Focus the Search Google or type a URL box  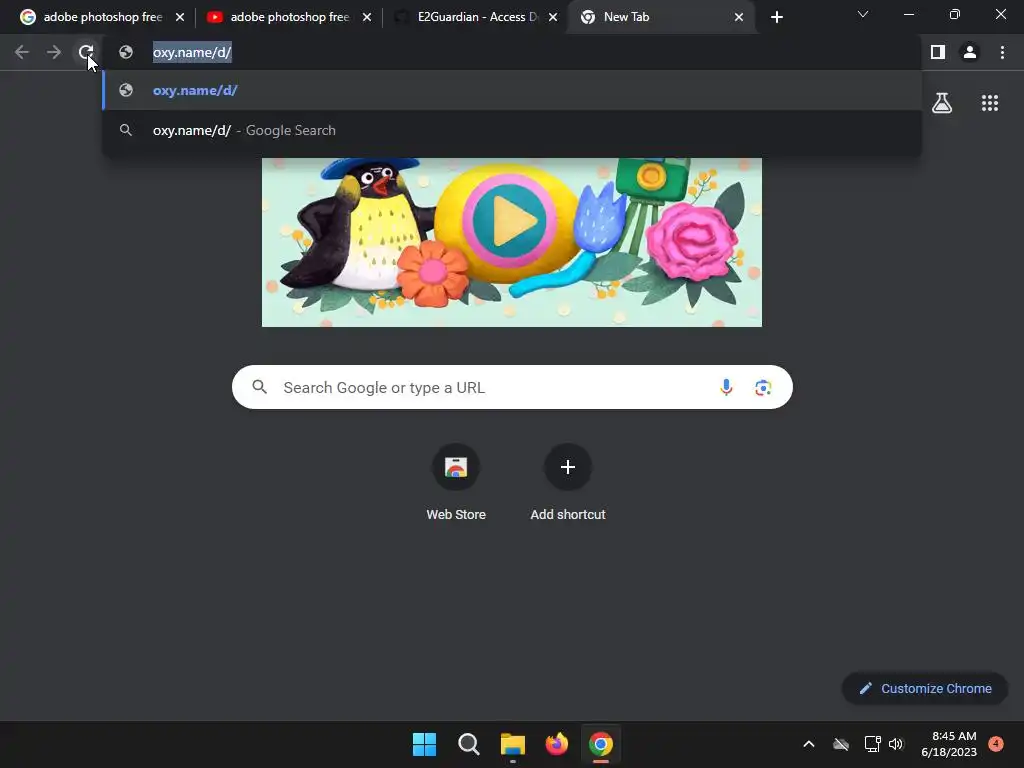(512, 387)
